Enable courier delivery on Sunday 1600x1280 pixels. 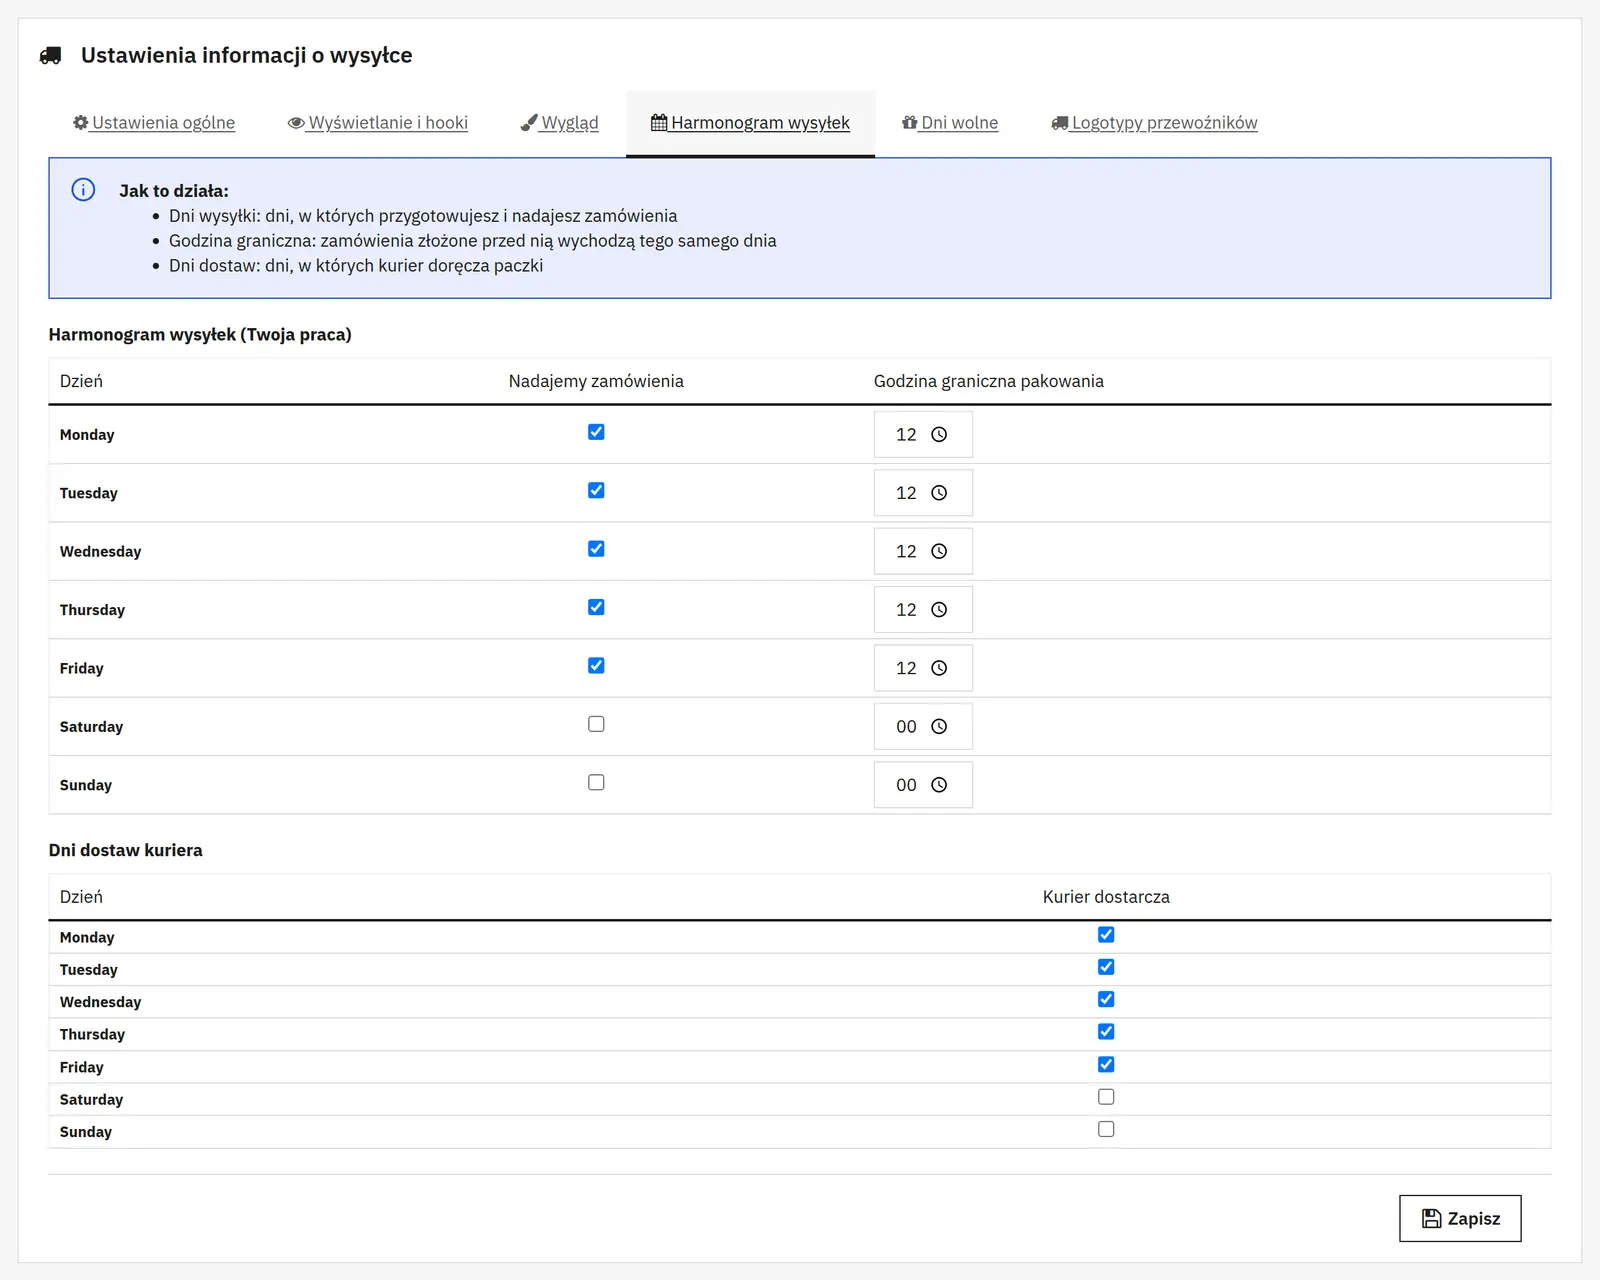(x=1106, y=1129)
